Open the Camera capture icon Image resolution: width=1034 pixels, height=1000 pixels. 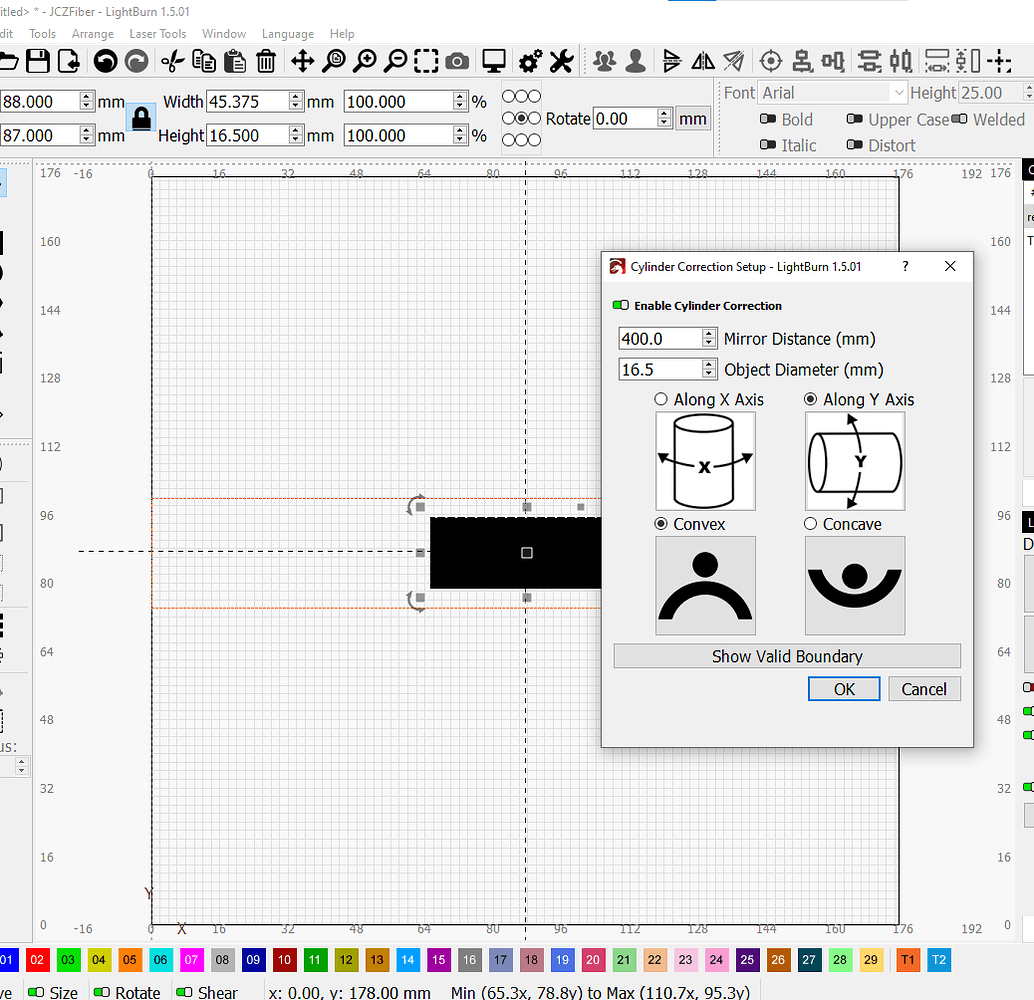click(457, 61)
